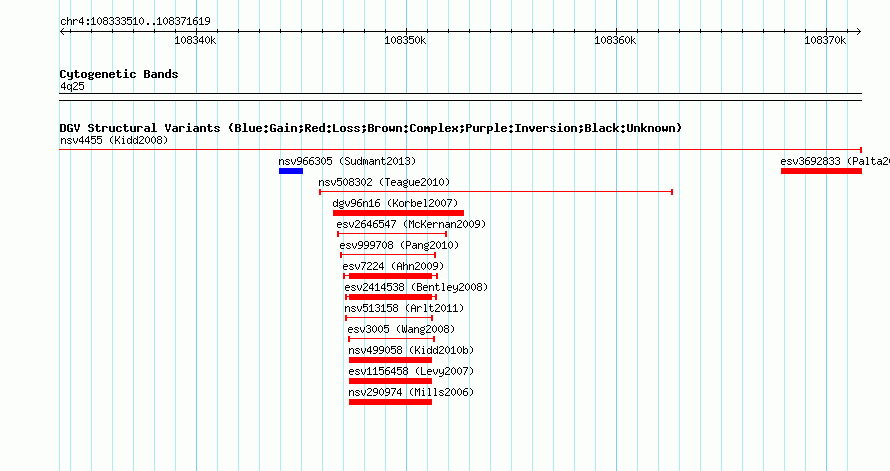
Task: Click the 108350k ruler position
Action: tap(405, 40)
